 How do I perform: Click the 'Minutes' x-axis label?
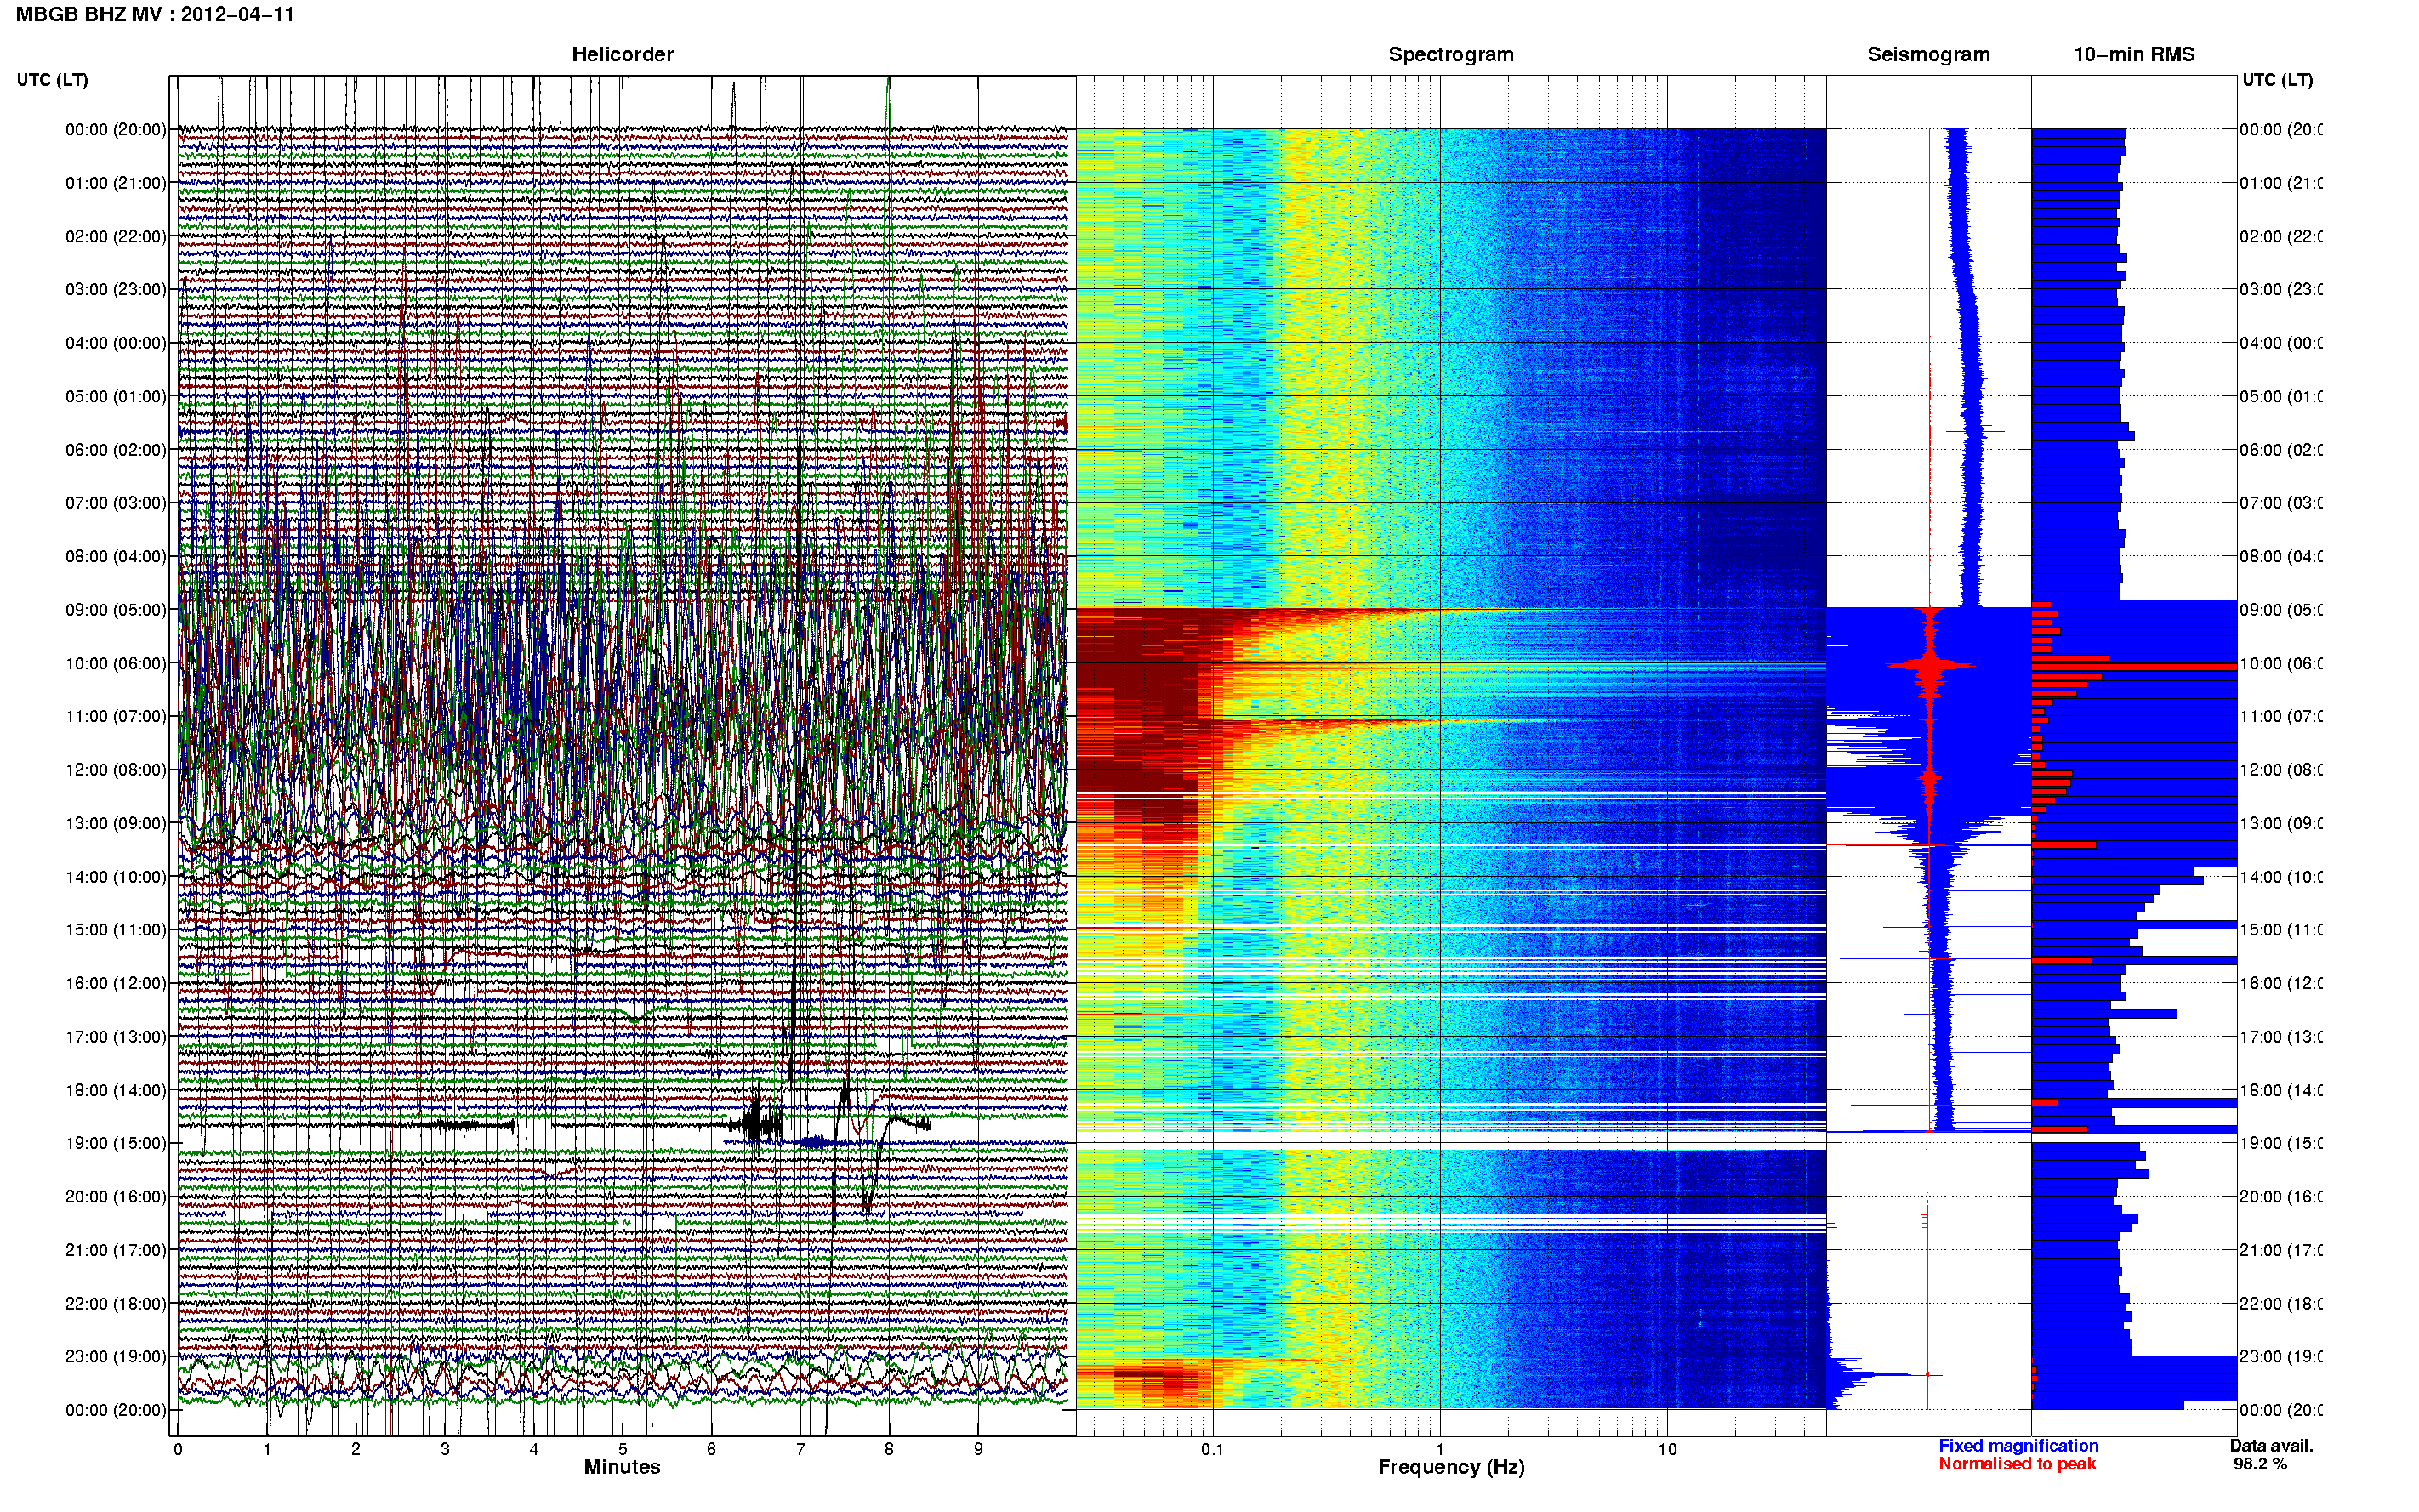click(622, 1467)
